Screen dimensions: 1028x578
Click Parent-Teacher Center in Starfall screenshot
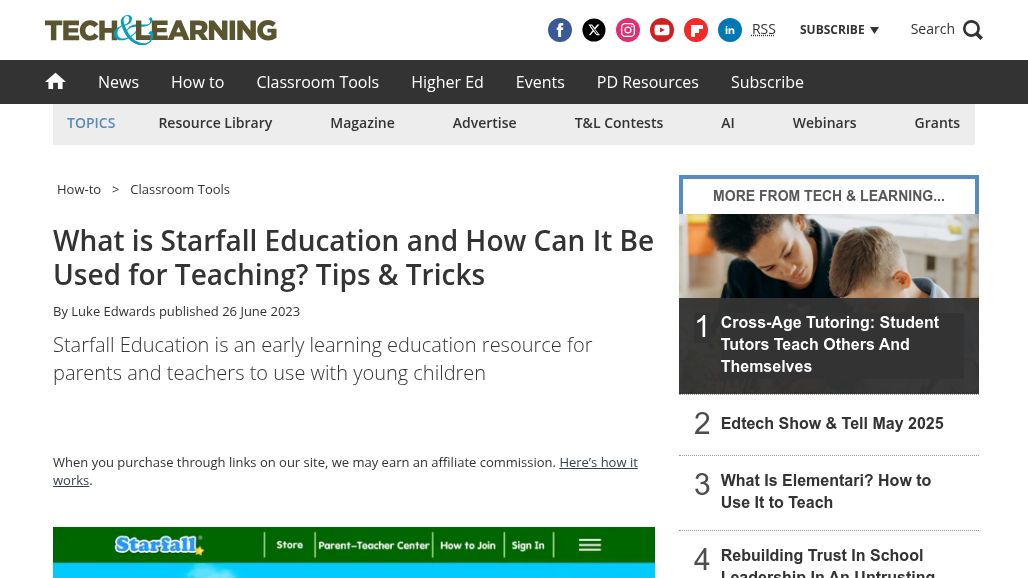coord(374,545)
